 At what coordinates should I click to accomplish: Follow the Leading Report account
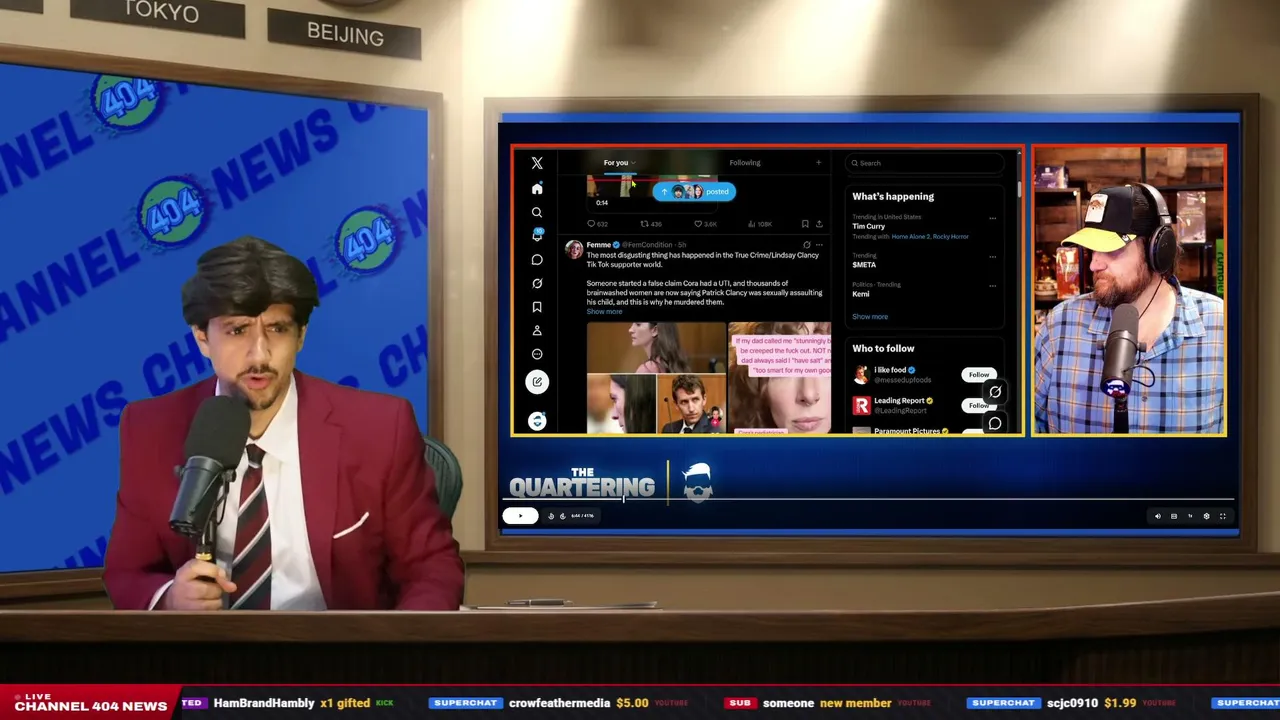[975, 405]
